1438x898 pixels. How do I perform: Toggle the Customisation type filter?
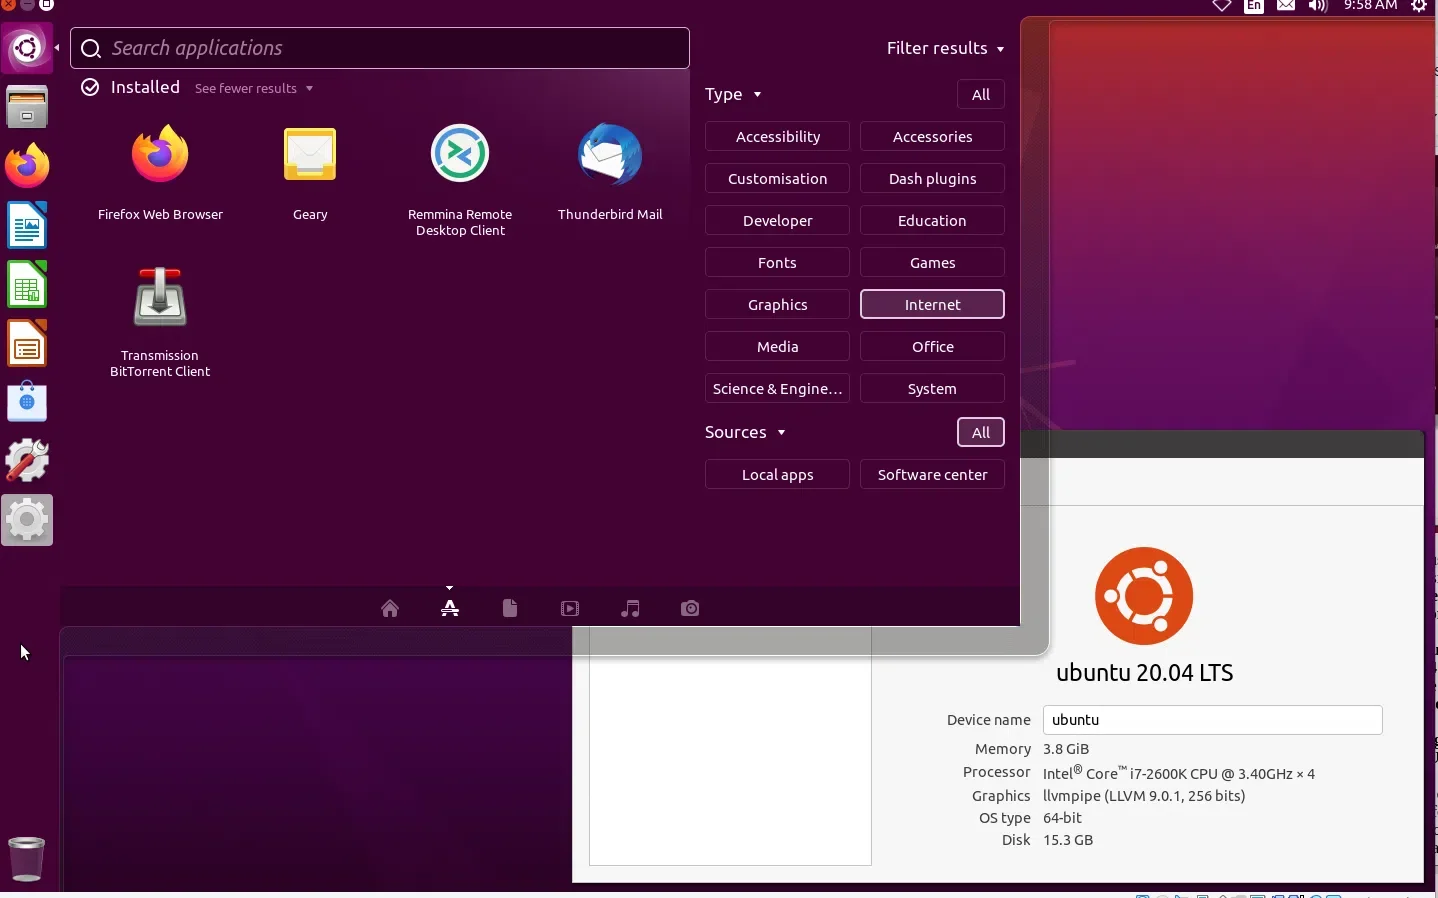tap(778, 179)
